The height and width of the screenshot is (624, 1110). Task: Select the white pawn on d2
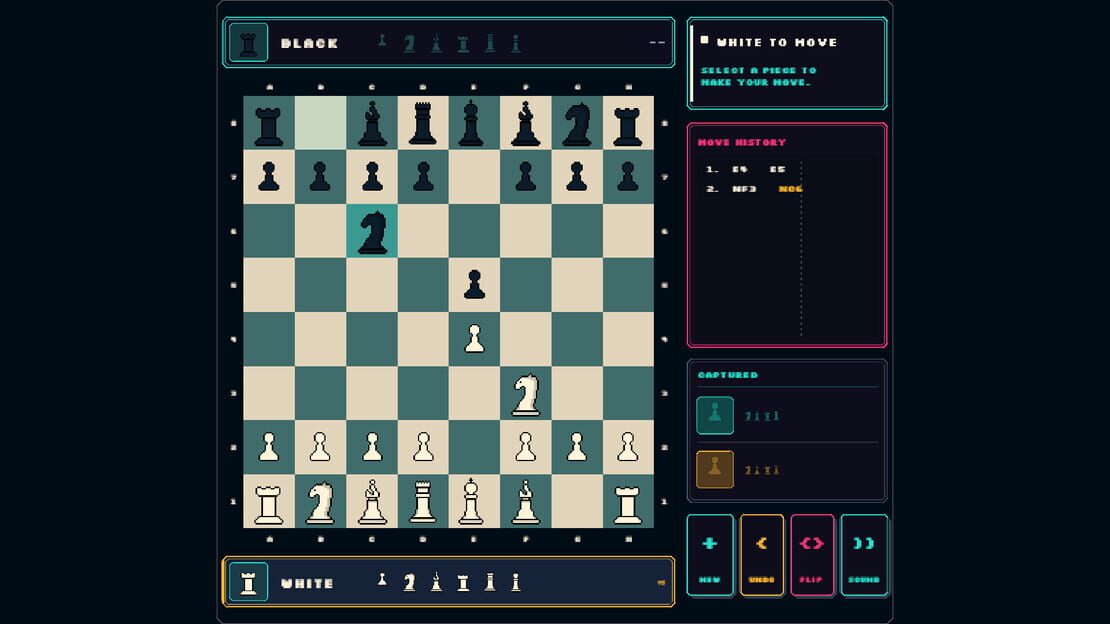[x=423, y=448]
